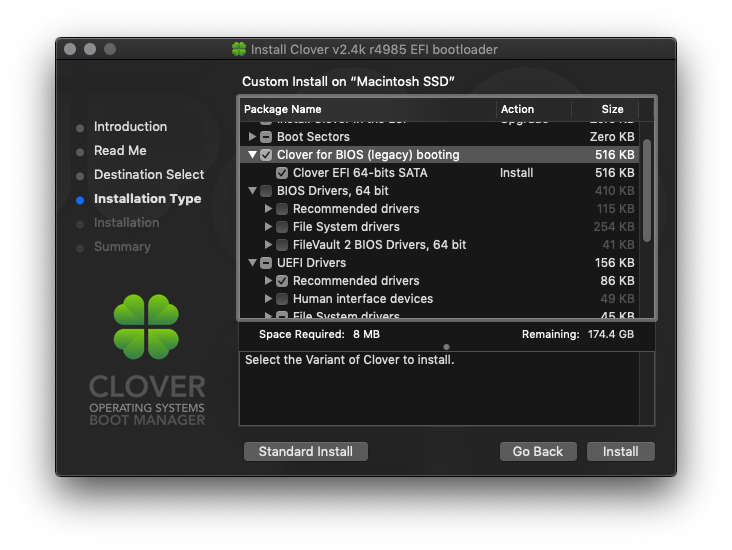Select the Installation Type step
Image resolution: width=732 pixels, height=550 pixels.
point(148,199)
